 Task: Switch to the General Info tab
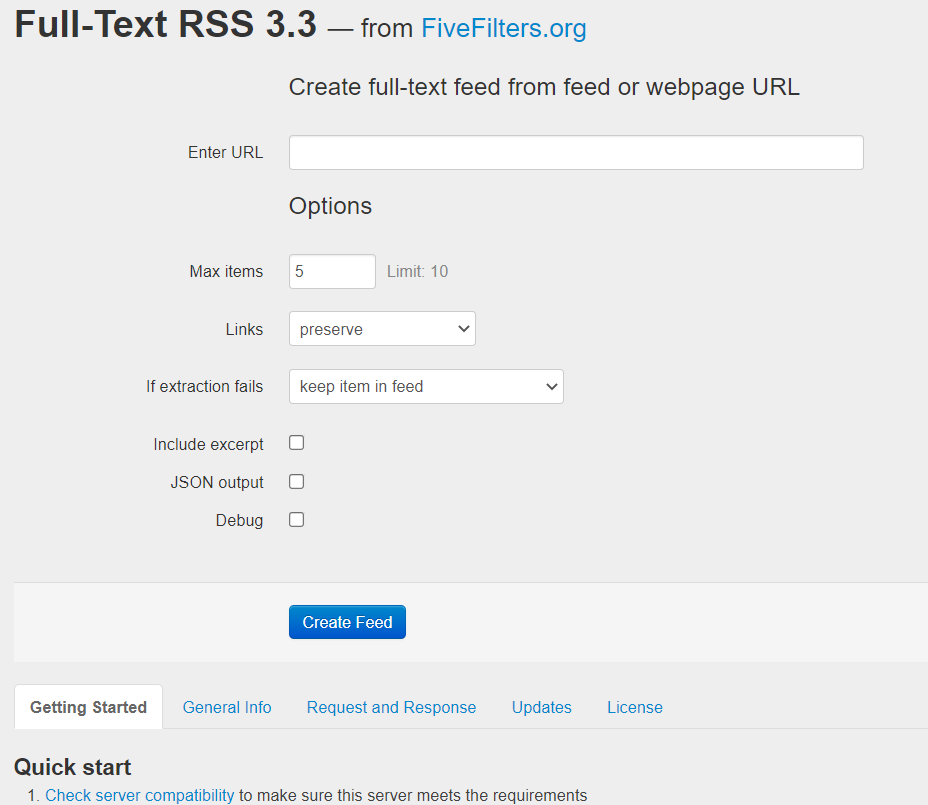pyautogui.click(x=227, y=707)
